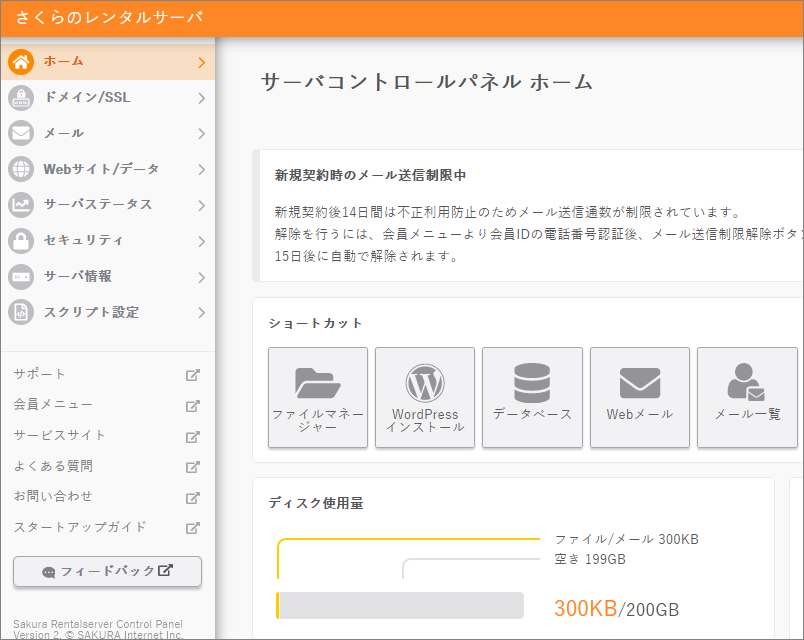Open the Webmail shortcut tile
This screenshot has width=804, height=640.
point(640,397)
